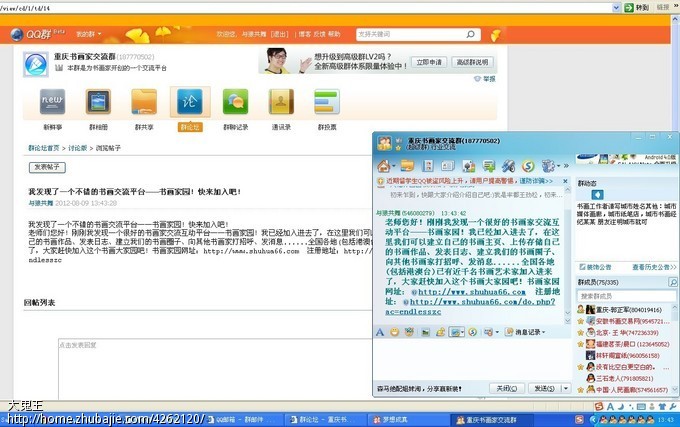Screen dimensions: 680x427
Task: Click the wrench icon on the input method bar
Action: [673, 407]
